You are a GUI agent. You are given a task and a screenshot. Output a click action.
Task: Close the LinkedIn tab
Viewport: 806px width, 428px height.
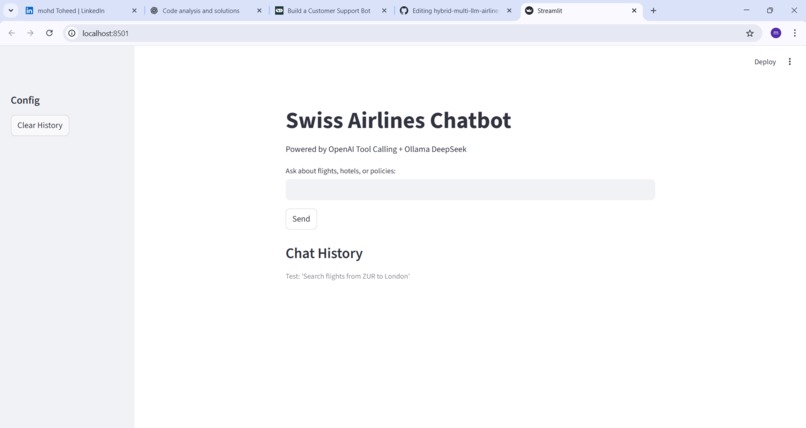coord(134,11)
